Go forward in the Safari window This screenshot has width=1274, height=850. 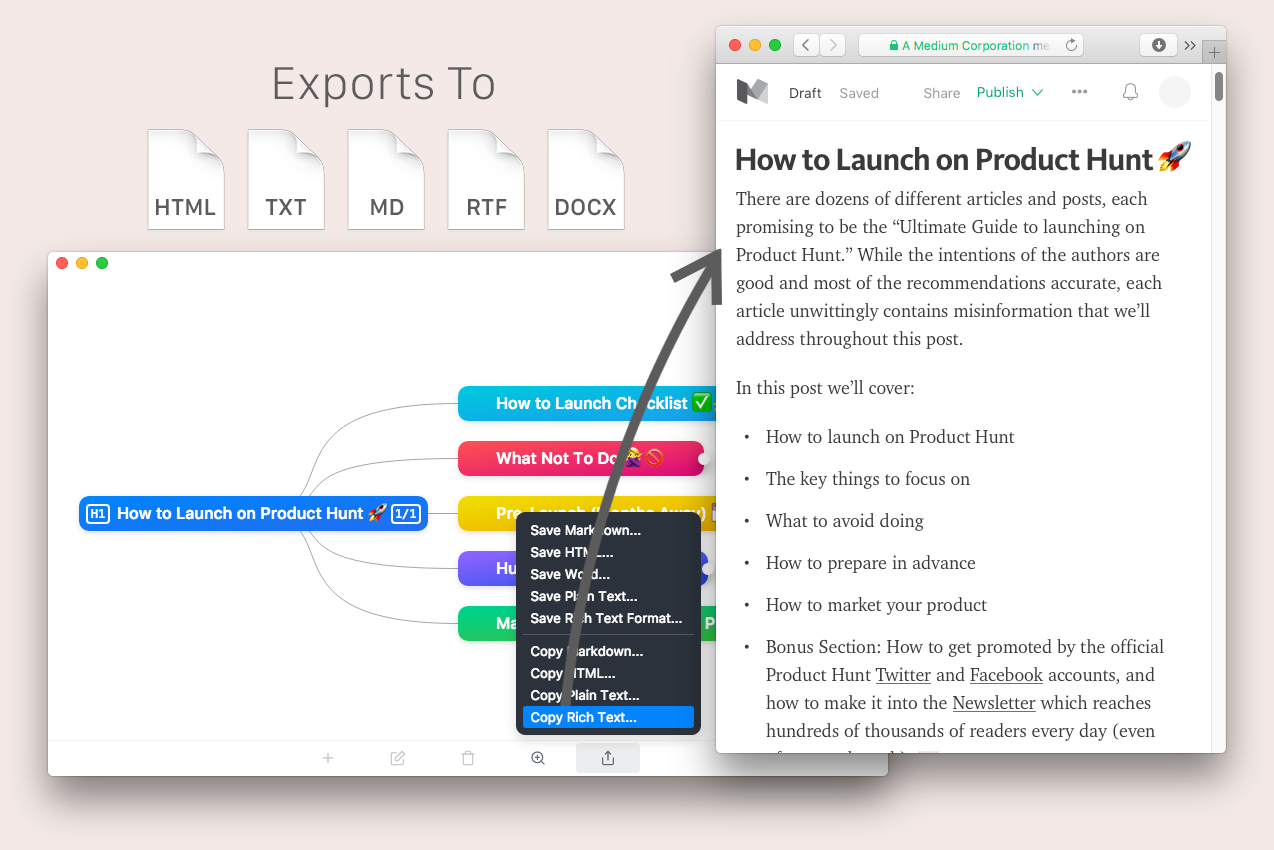click(x=833, y=45)
